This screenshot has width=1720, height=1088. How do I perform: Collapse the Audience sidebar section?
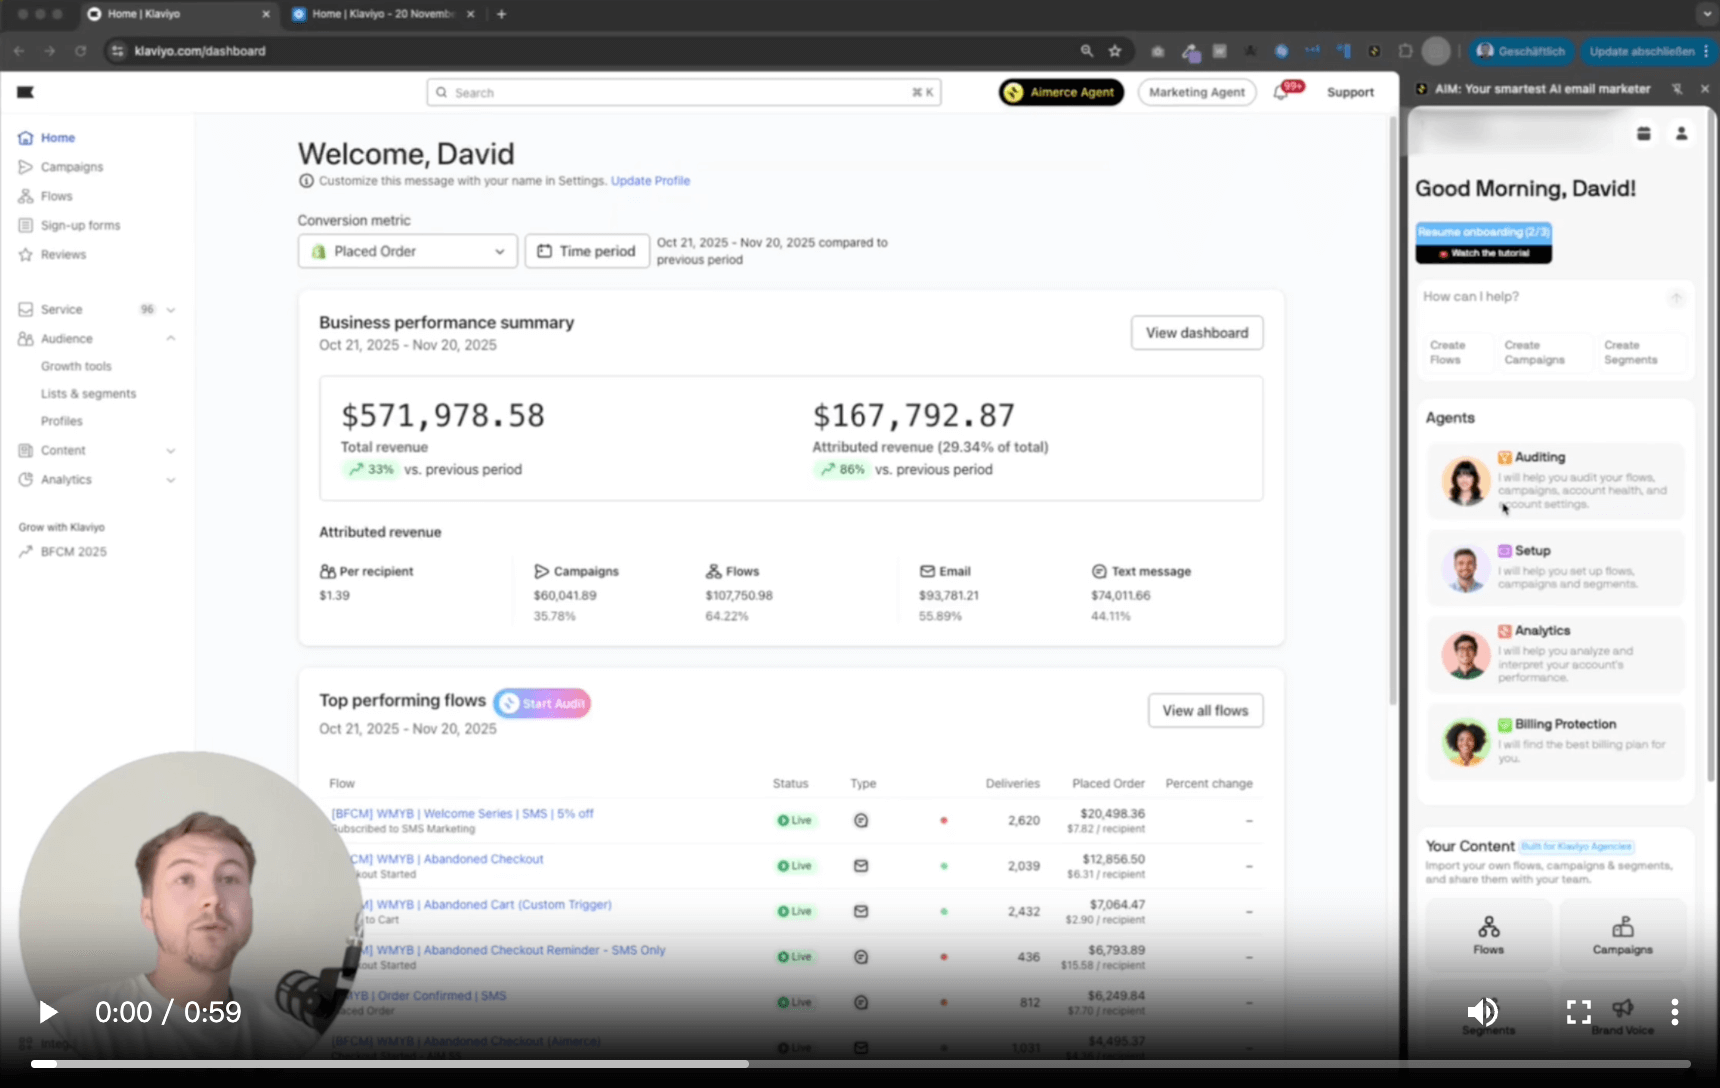tap(170, 339)
